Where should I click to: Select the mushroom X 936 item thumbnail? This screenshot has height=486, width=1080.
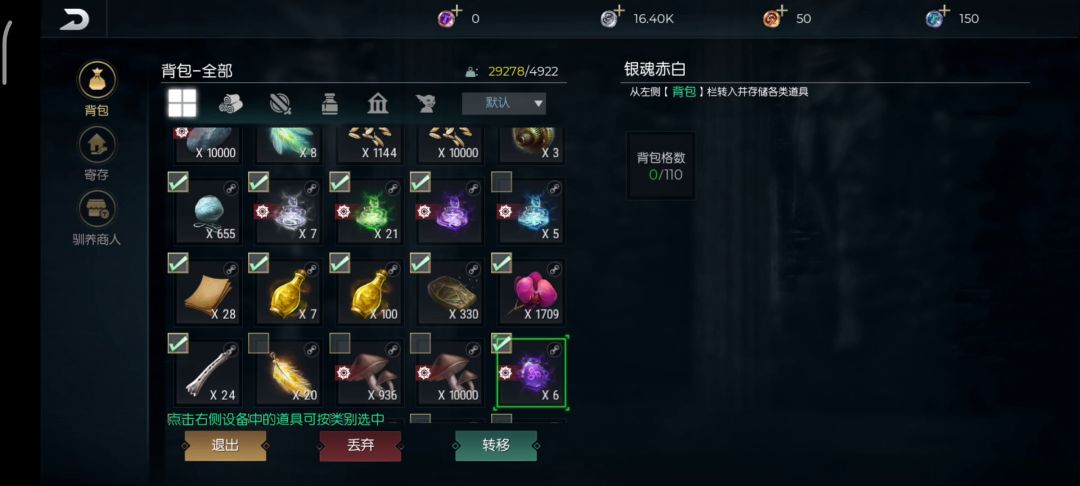(369, 372)
